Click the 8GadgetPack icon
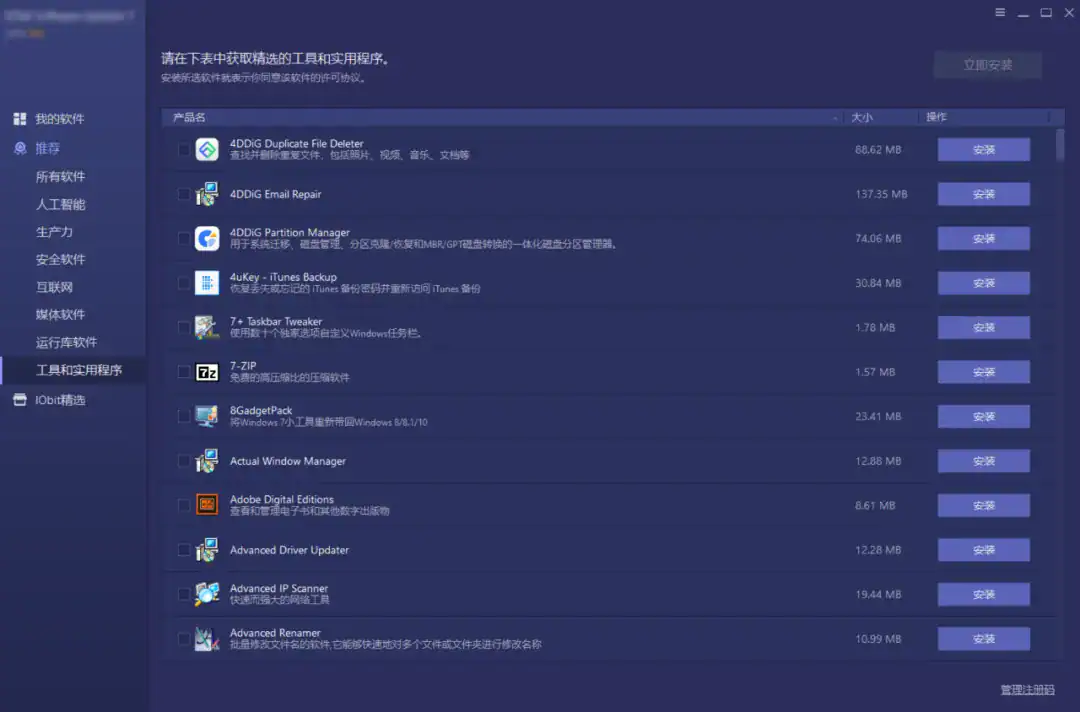The width and height of the screenshot is (1080, 712). [207, 416]
